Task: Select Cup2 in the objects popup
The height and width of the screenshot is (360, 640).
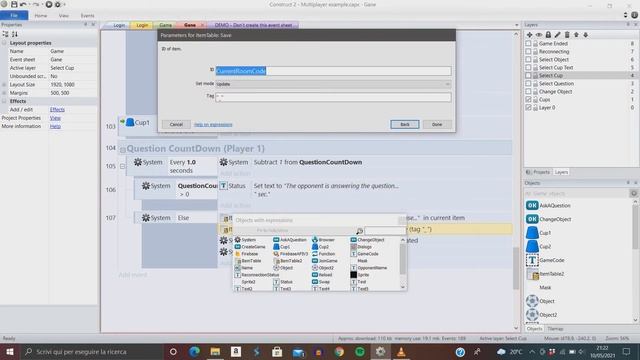Action: pos(320,247)
